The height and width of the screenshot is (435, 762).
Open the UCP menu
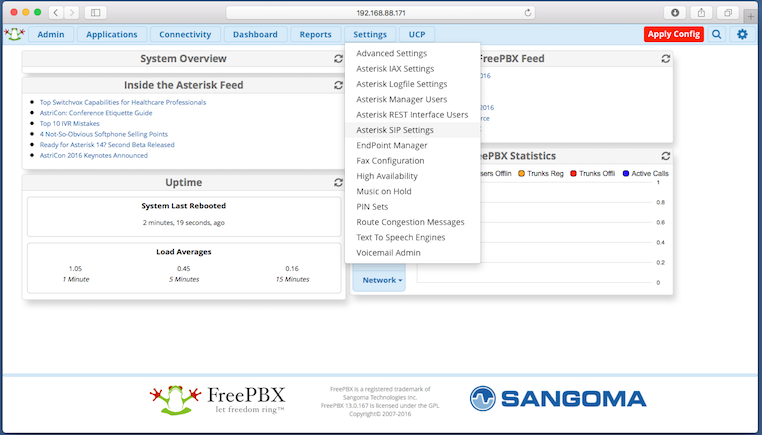point(417,35)
